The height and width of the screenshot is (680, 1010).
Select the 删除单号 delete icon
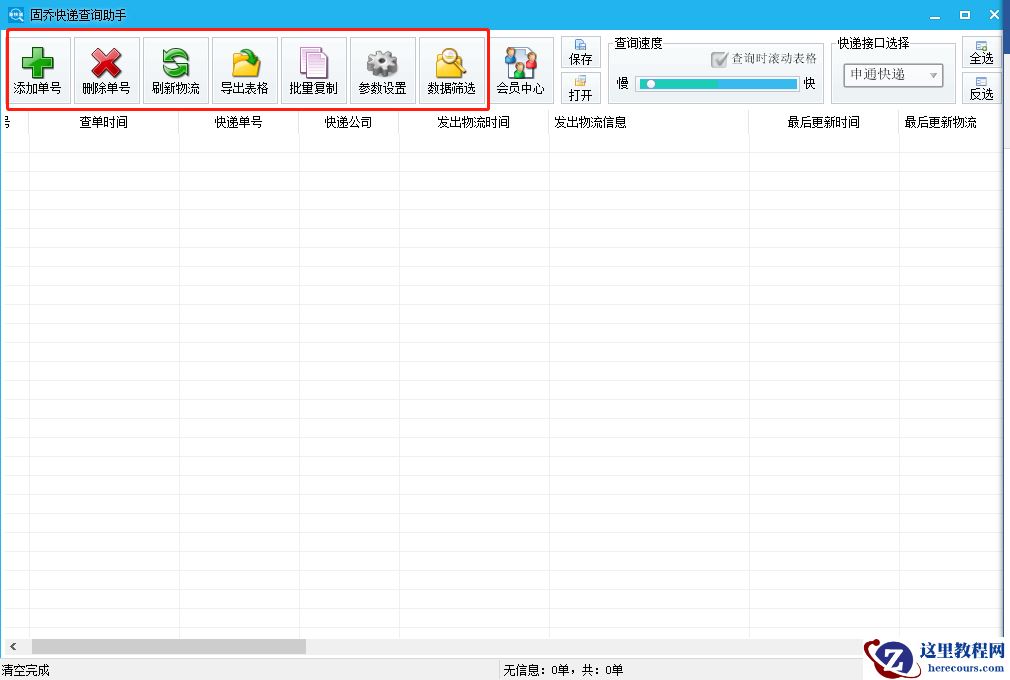coord(107,69)
